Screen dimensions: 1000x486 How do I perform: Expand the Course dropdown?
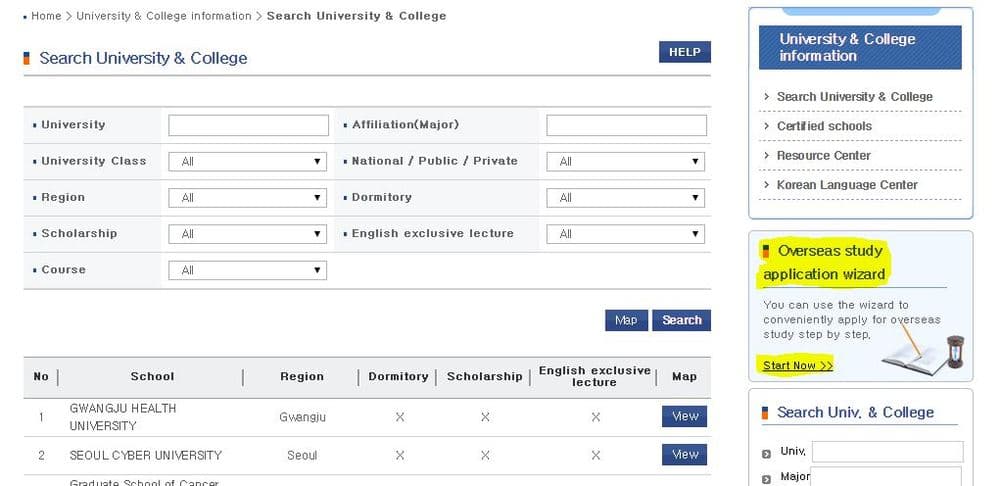[247, 270]
